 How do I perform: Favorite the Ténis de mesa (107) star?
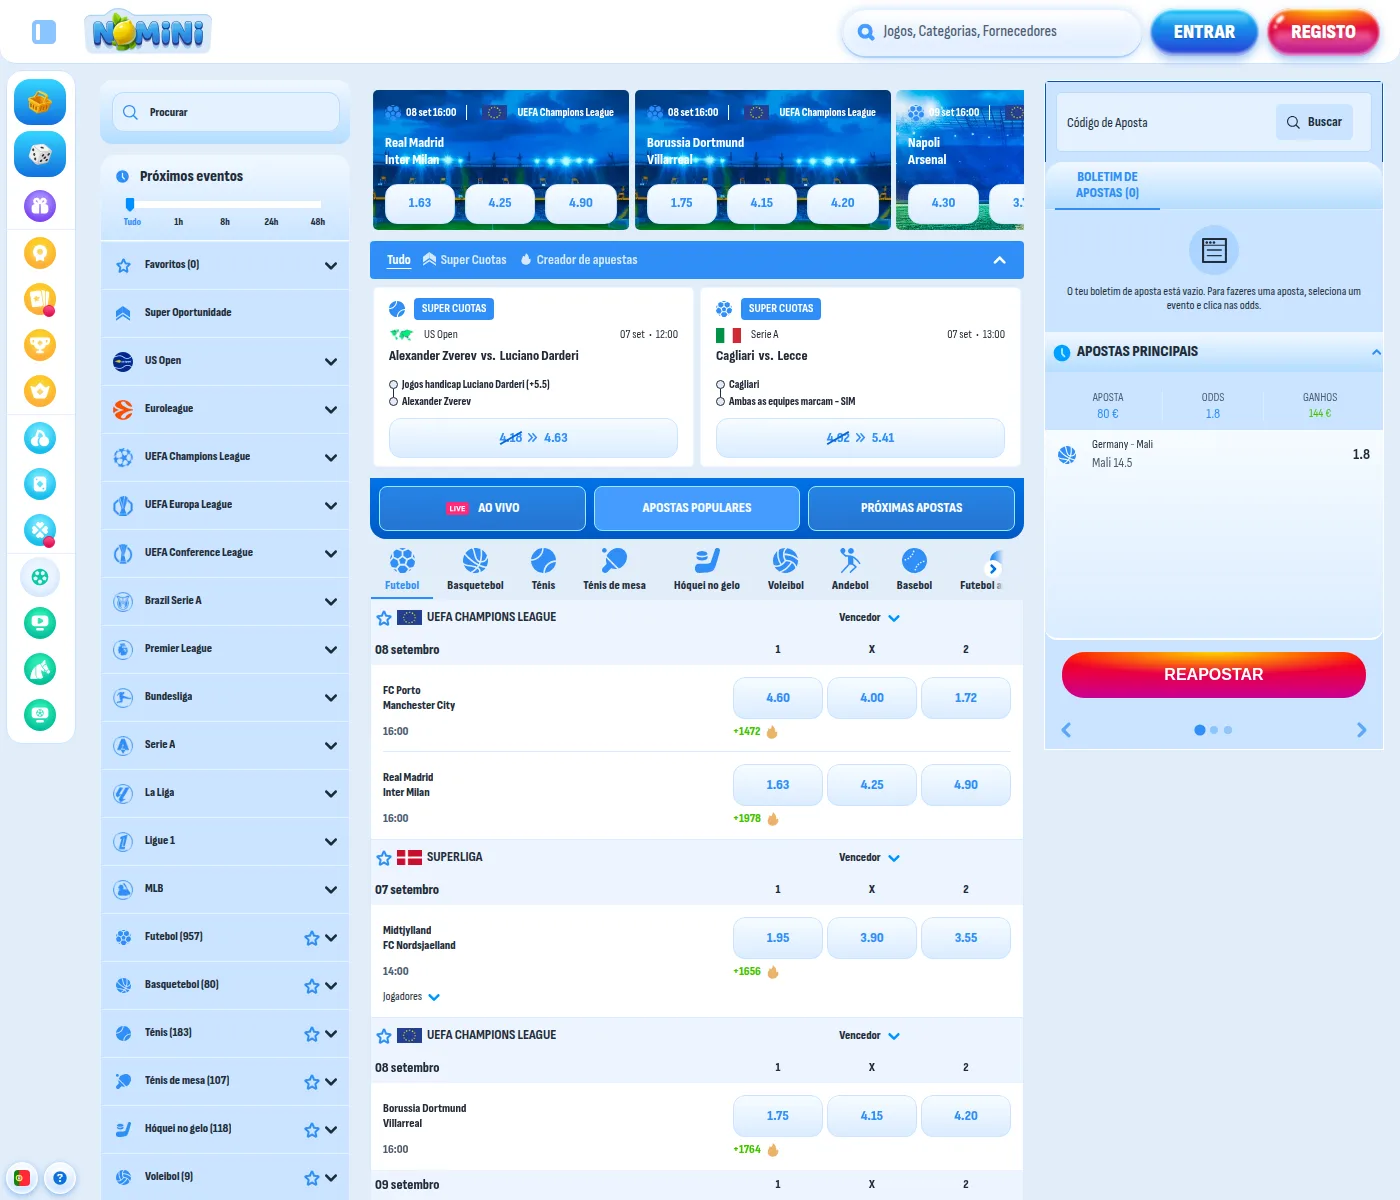[312, 1082]
